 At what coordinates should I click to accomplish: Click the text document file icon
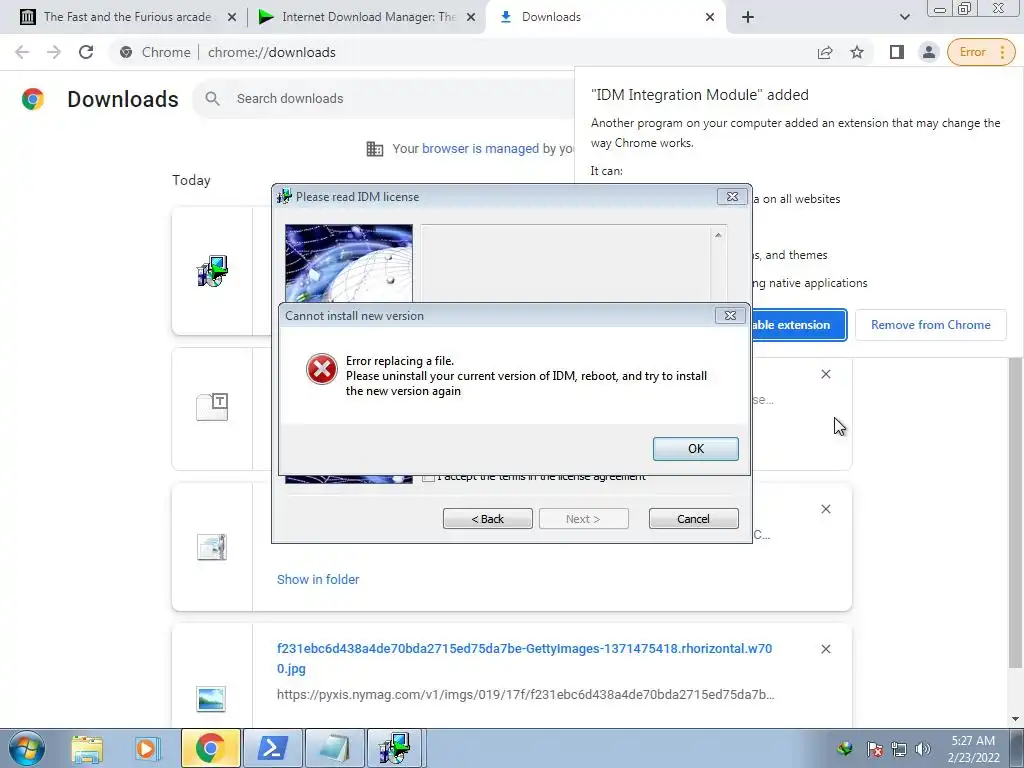[x=212, y=407]
